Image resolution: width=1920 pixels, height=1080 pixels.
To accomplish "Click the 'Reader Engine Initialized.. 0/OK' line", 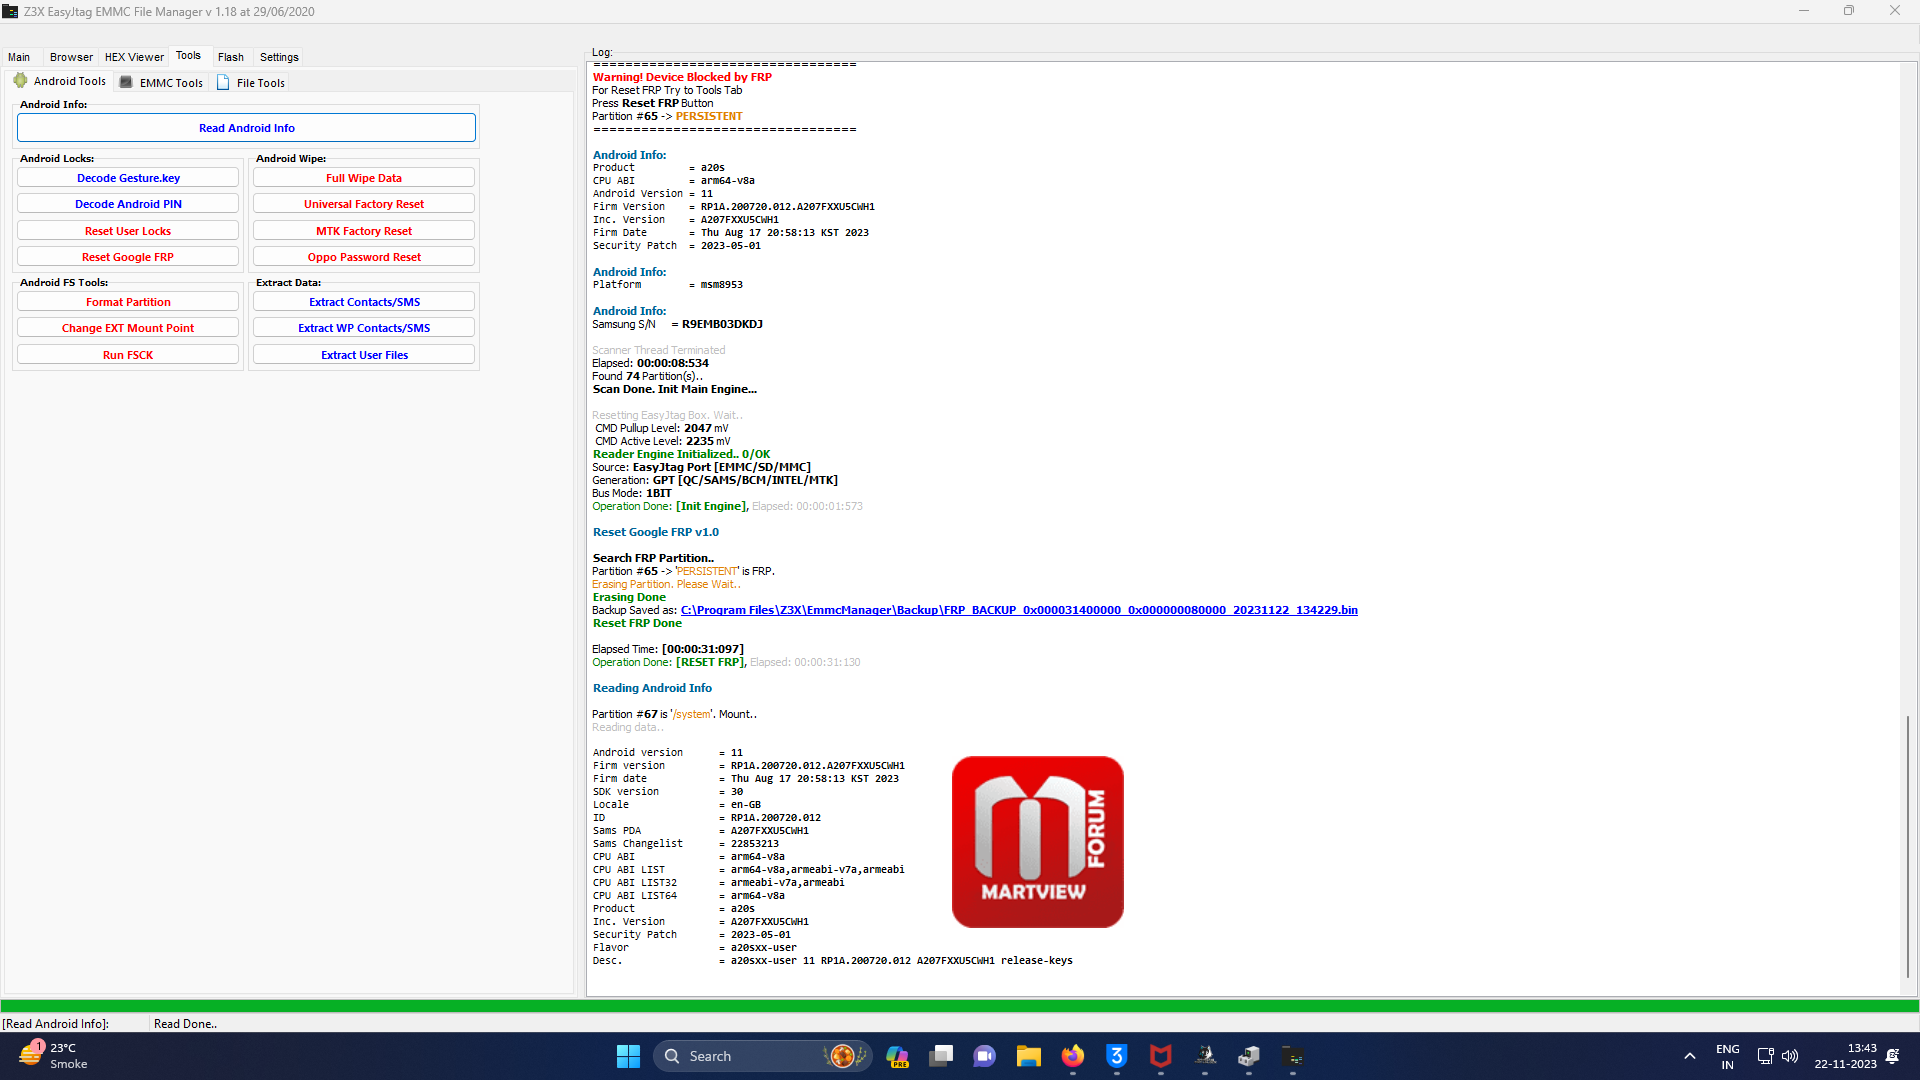I will 681,454.
